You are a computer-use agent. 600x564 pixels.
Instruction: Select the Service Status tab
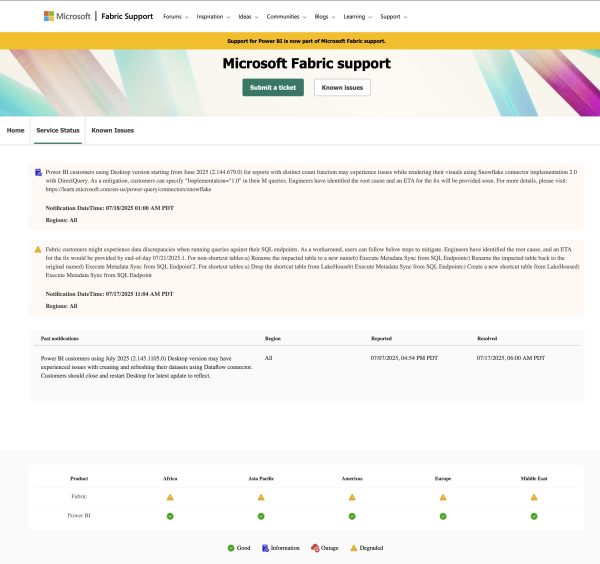[58, 130]
